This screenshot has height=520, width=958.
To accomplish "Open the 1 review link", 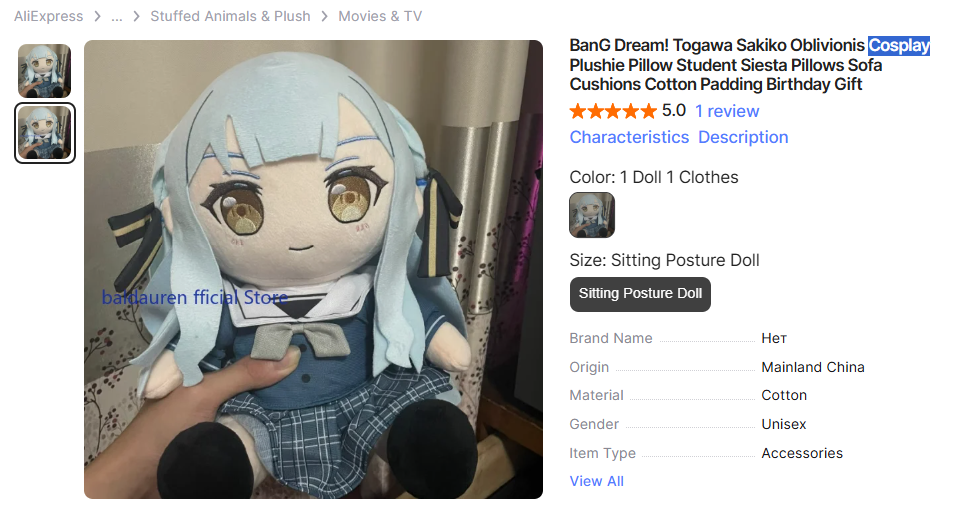I will coord(727,111).
